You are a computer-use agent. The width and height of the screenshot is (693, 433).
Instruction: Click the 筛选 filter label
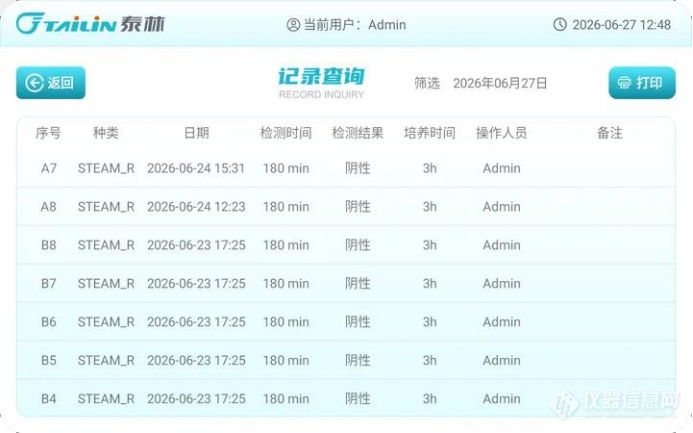click(x=427, y=83)
